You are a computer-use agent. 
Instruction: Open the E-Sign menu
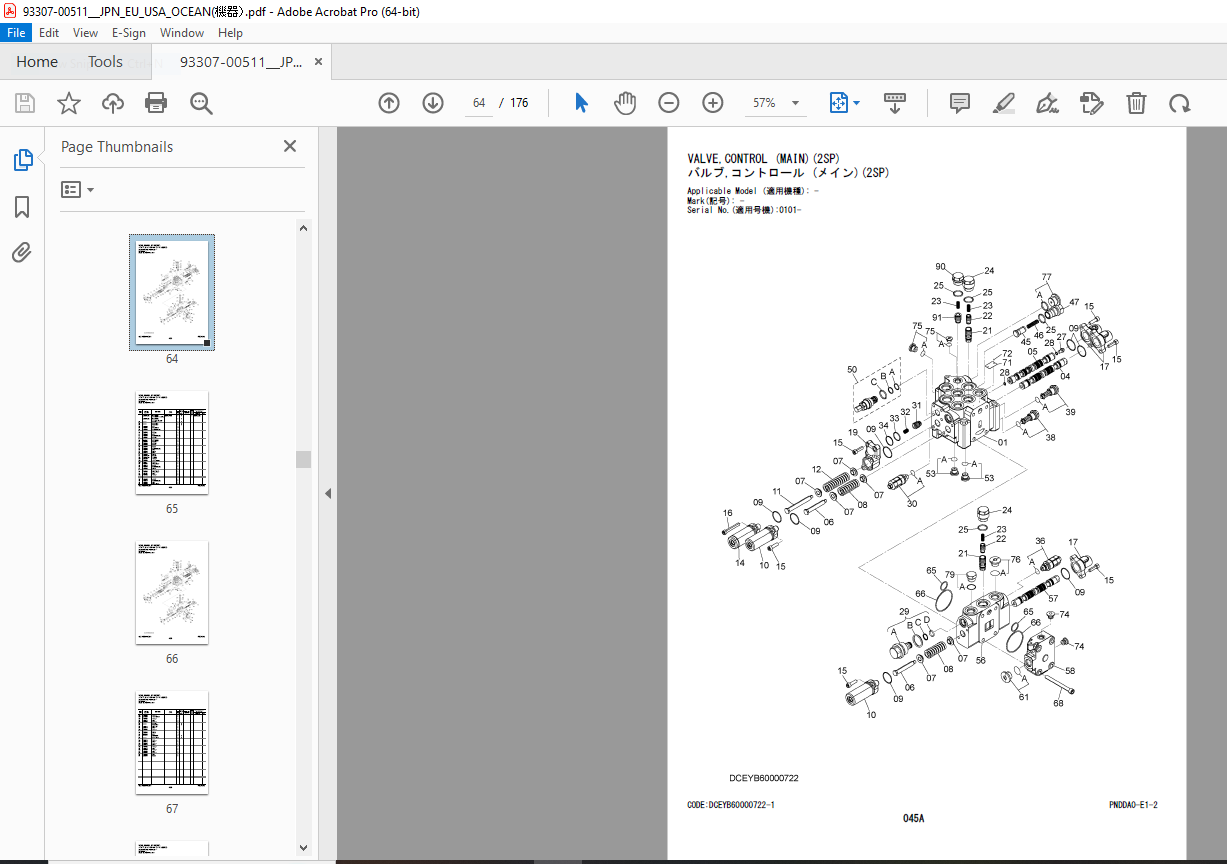[x=129, y=33]
